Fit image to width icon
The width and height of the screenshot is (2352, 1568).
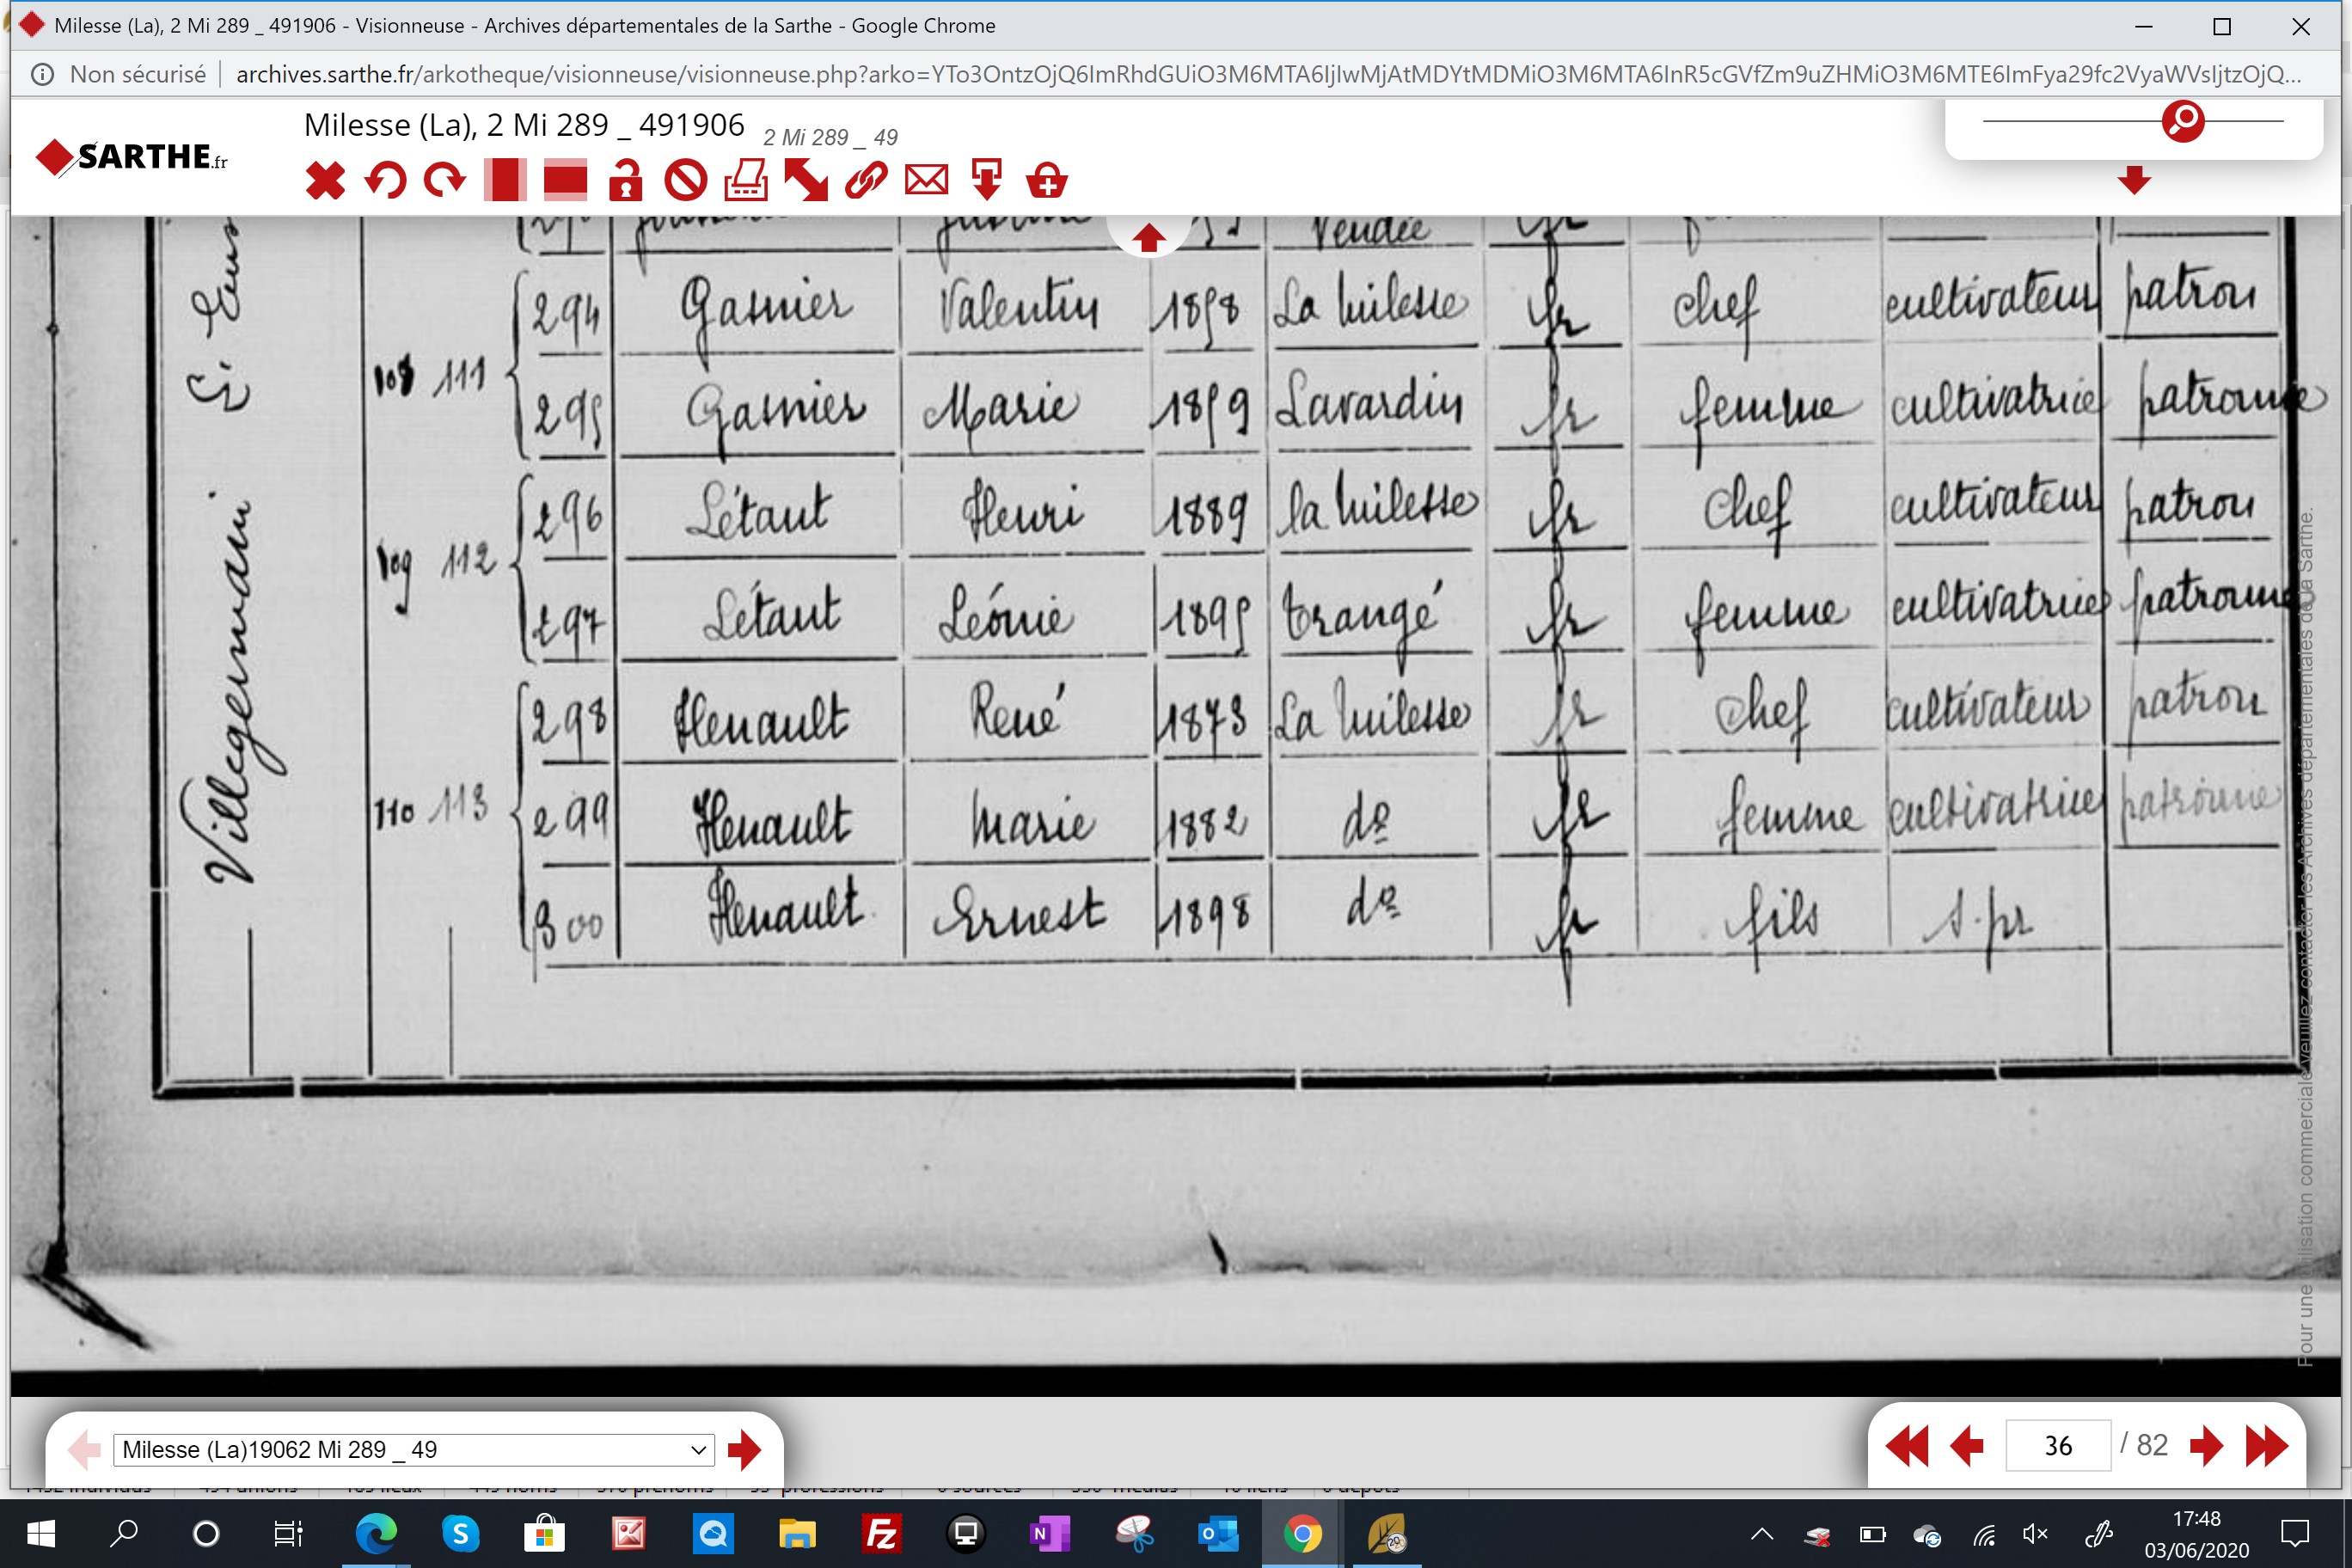pyautogui.click(x=565, y=181)
